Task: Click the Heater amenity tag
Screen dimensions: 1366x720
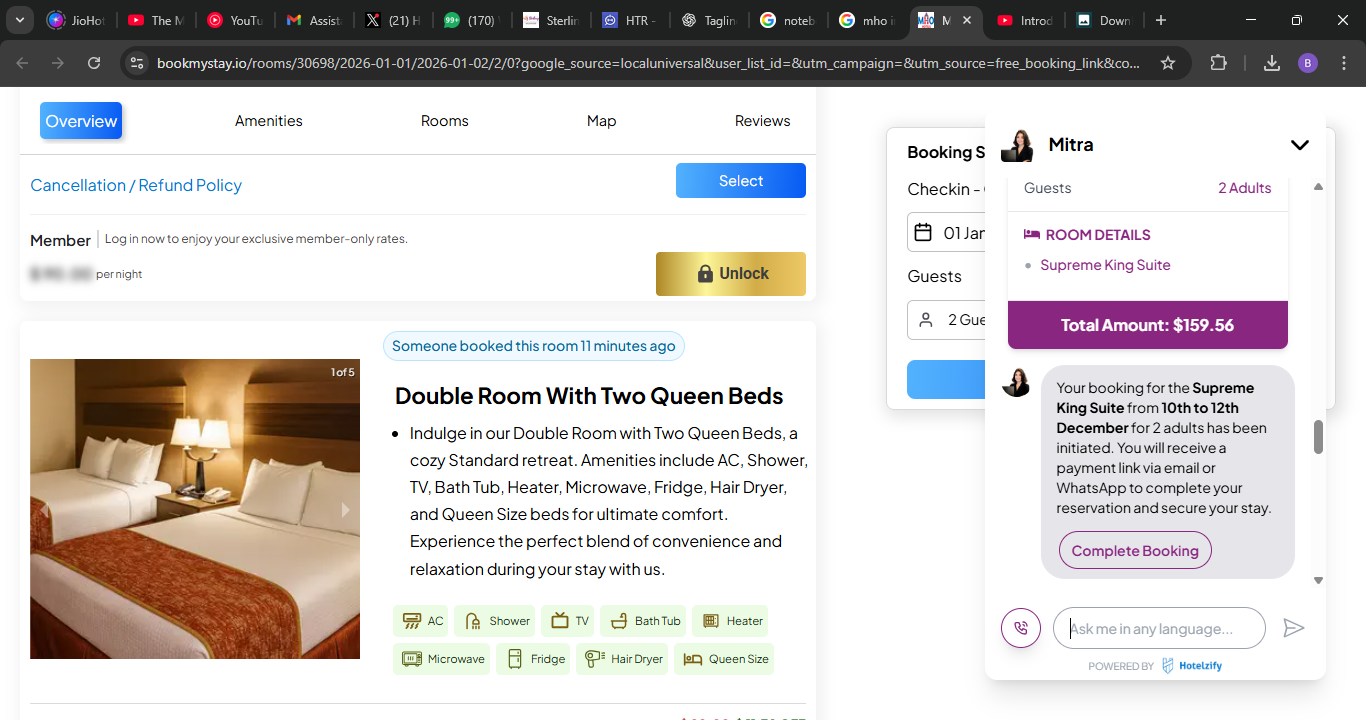Action: tap(730, 621)
